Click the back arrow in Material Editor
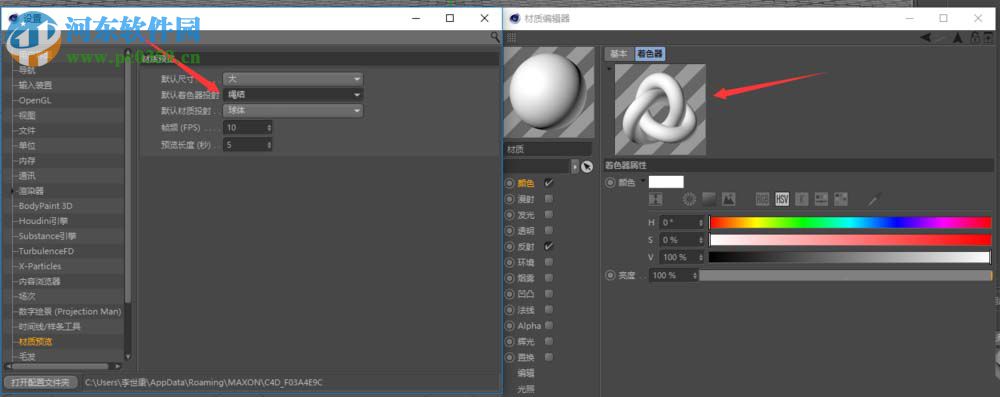 click(926, 38)
